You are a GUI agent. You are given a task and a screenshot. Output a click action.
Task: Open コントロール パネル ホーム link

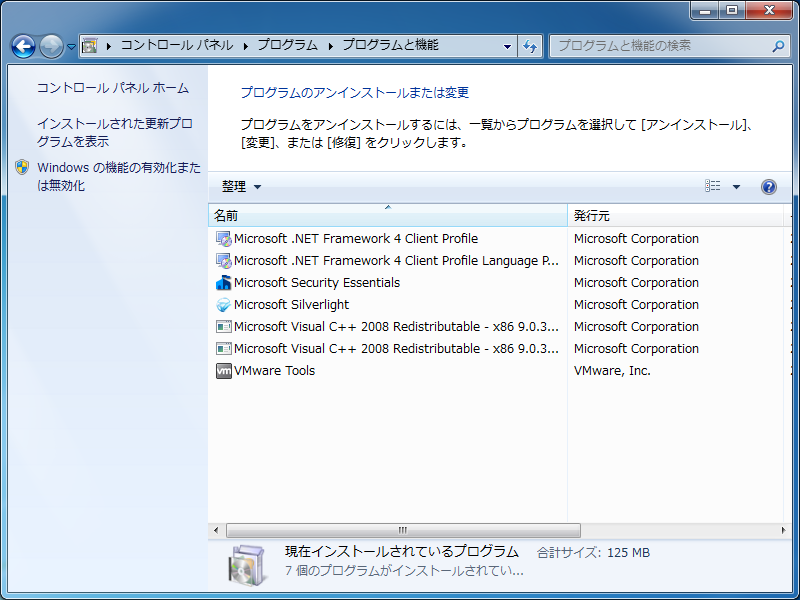click(113, 88)
